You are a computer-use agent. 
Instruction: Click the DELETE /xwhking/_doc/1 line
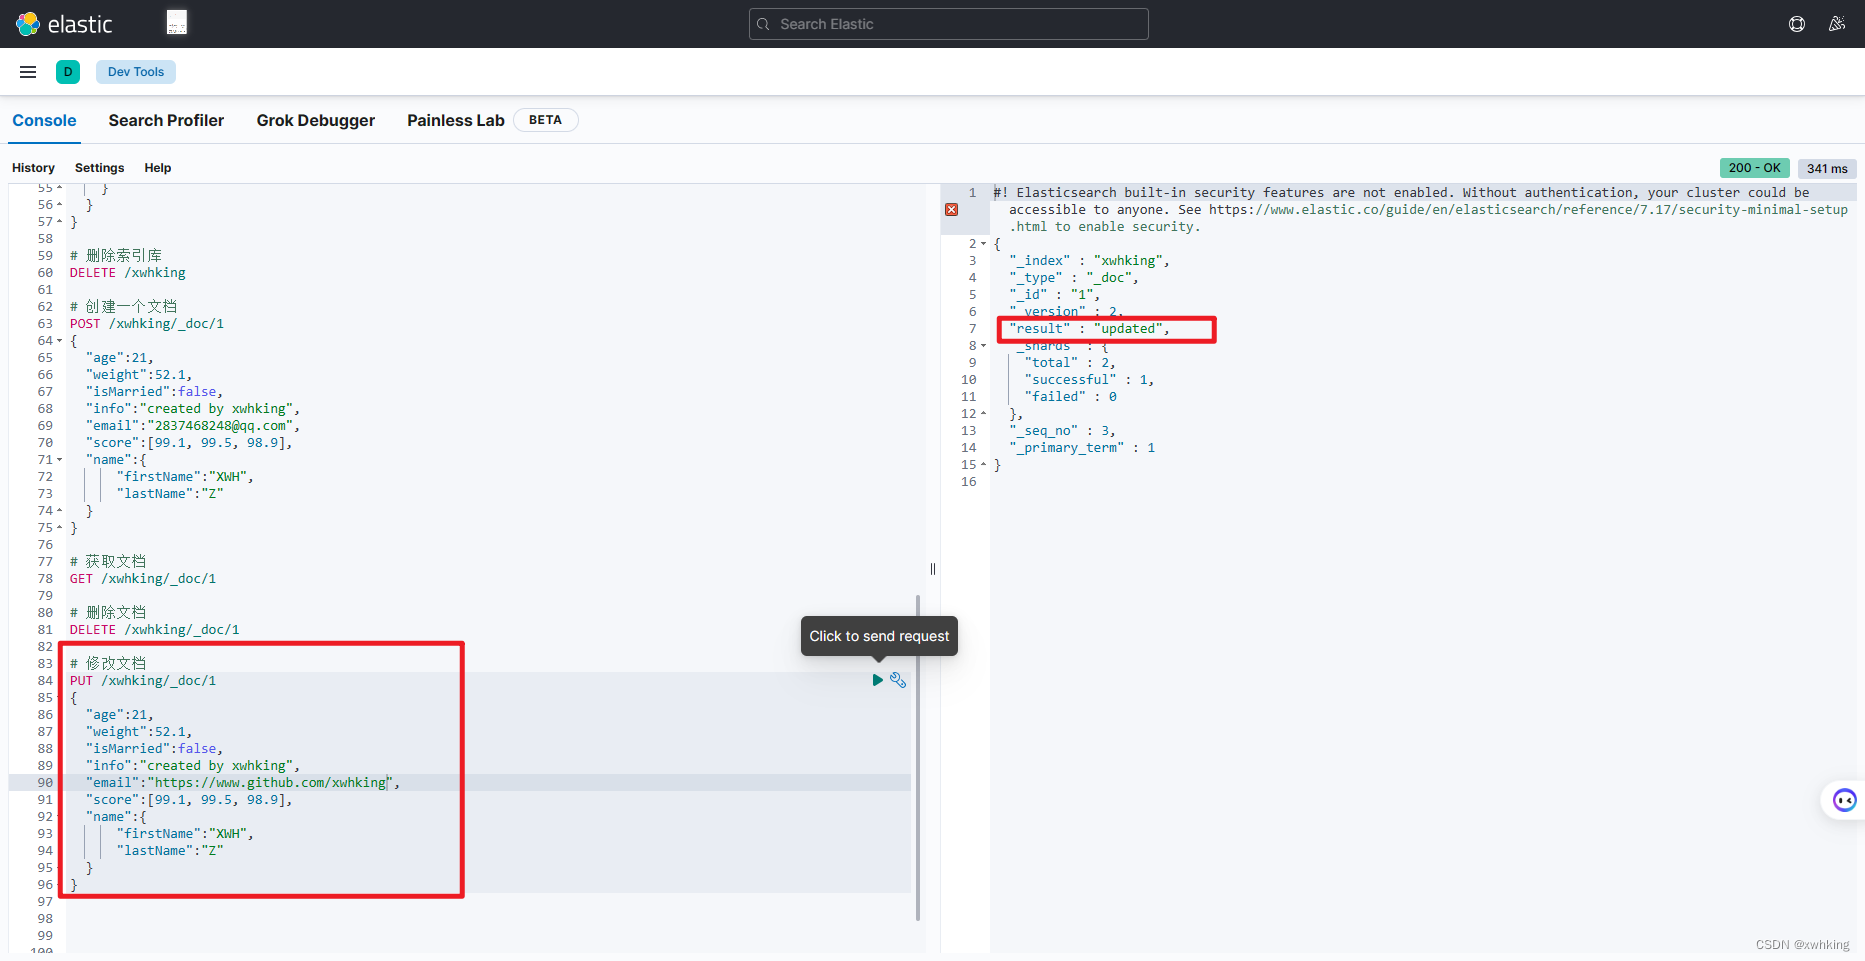pos(155,630)
